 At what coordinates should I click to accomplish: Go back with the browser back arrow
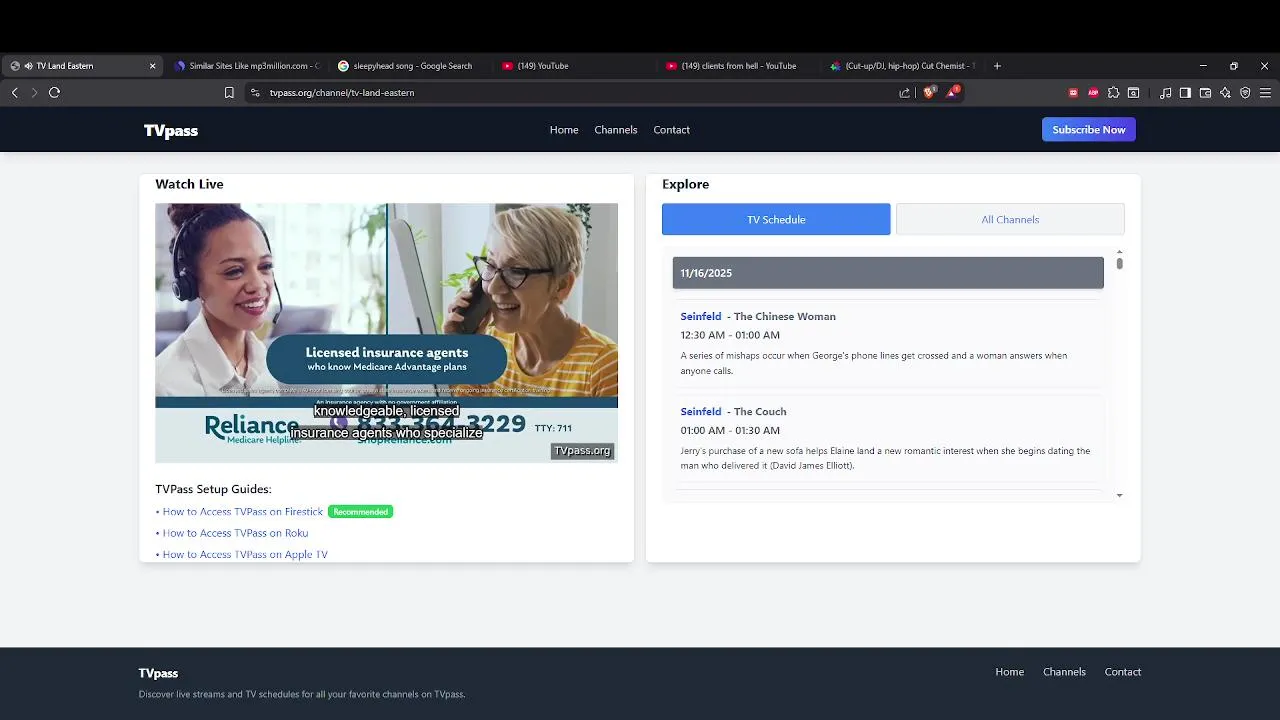click(x=15, y=92)
